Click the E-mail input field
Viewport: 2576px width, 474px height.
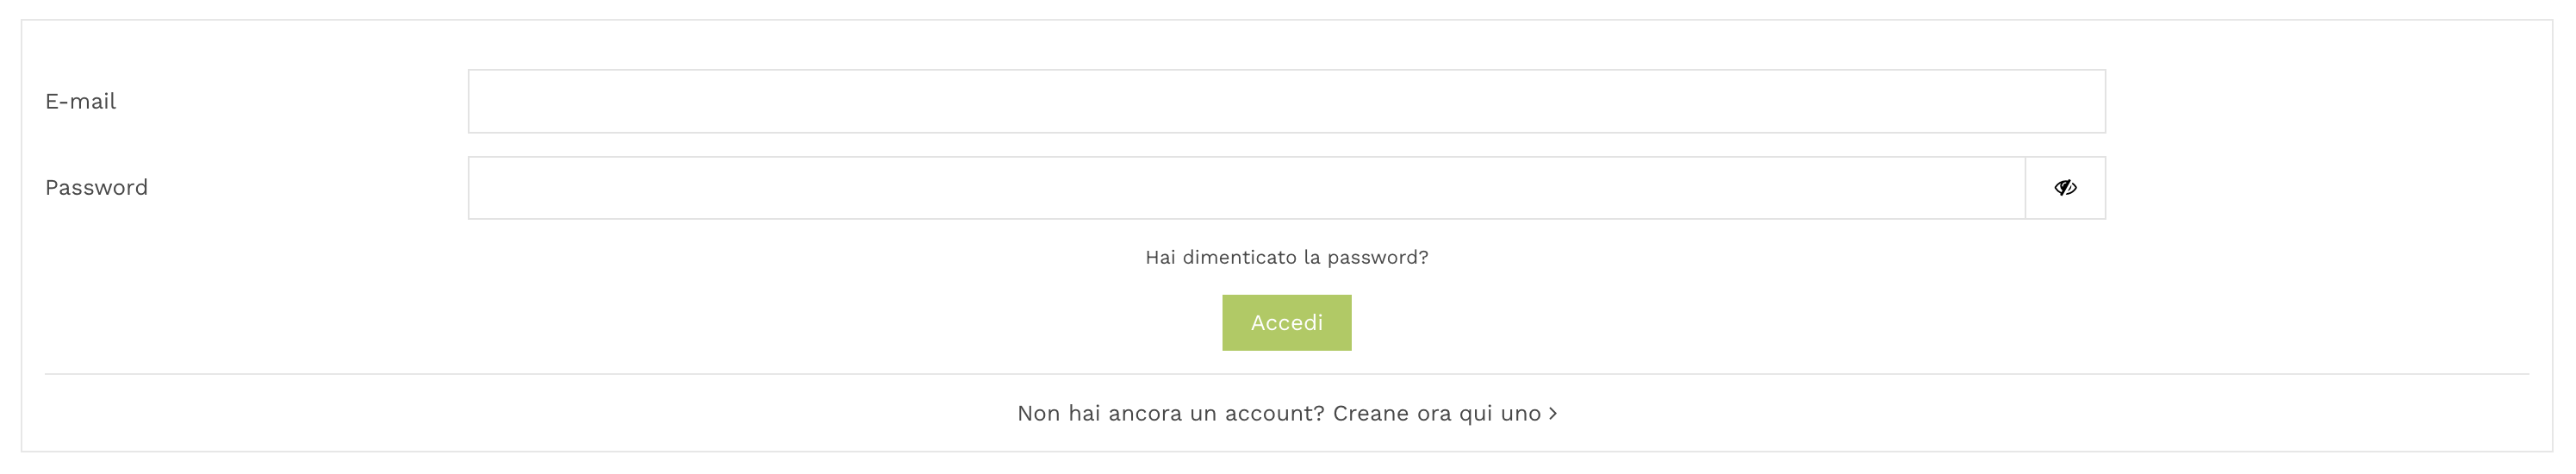(1286, 101)
